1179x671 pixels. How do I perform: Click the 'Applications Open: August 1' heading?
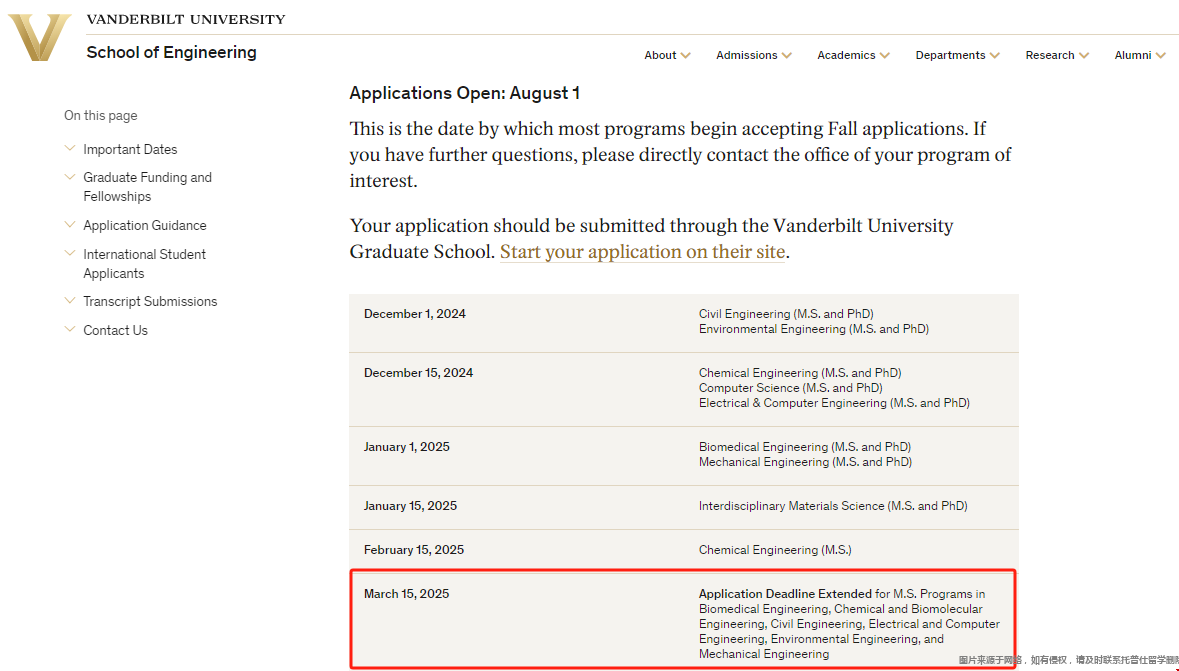(465, 93)
